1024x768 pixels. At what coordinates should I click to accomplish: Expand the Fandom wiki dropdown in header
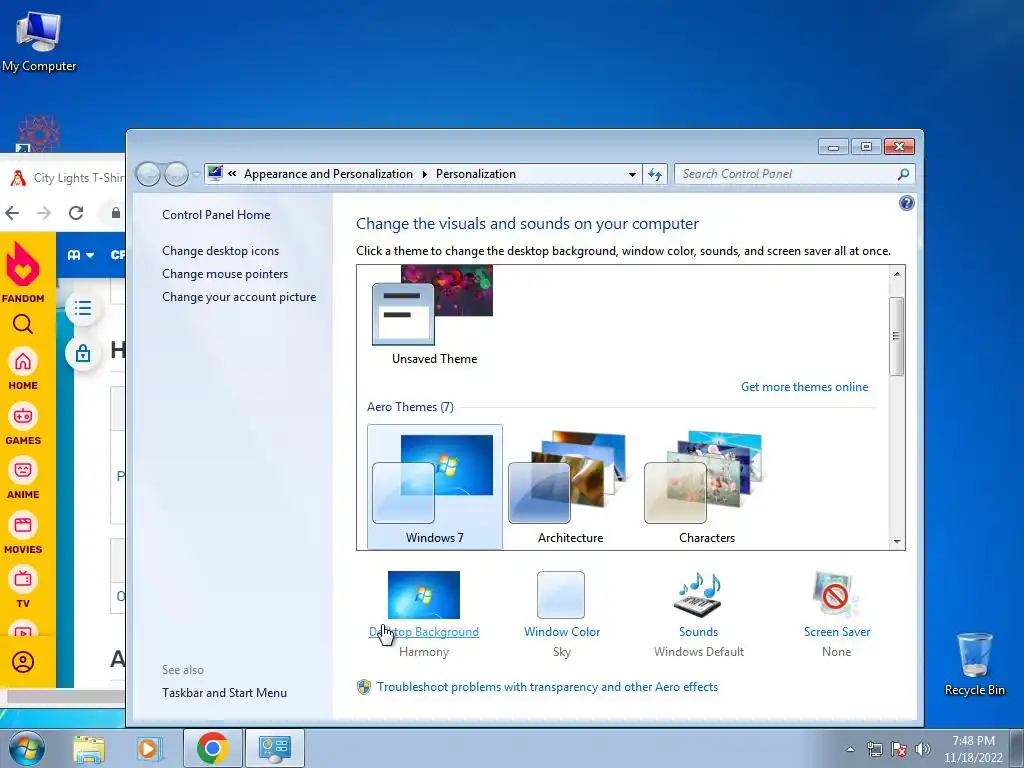tap(81, 255)
